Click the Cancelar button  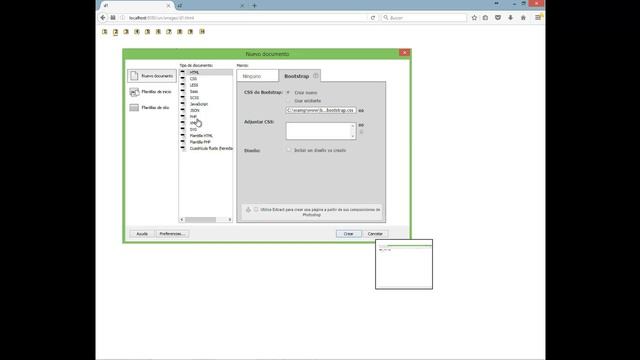pyautogui.click(x=375, y=234)
